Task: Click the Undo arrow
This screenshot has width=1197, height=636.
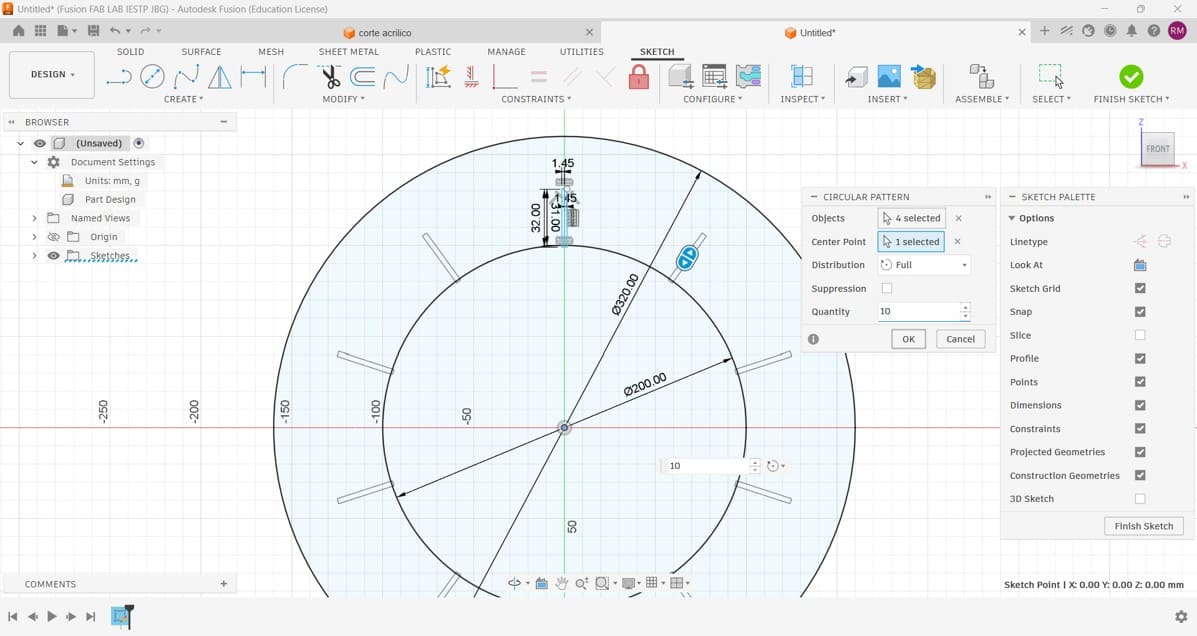Action: pyautogui.click(x=115, y=31)
